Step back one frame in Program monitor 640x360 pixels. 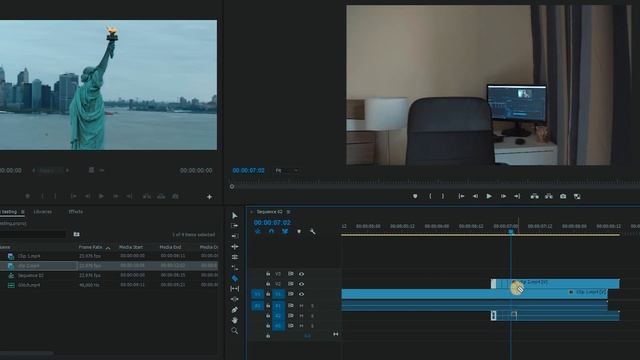[475, 196]
